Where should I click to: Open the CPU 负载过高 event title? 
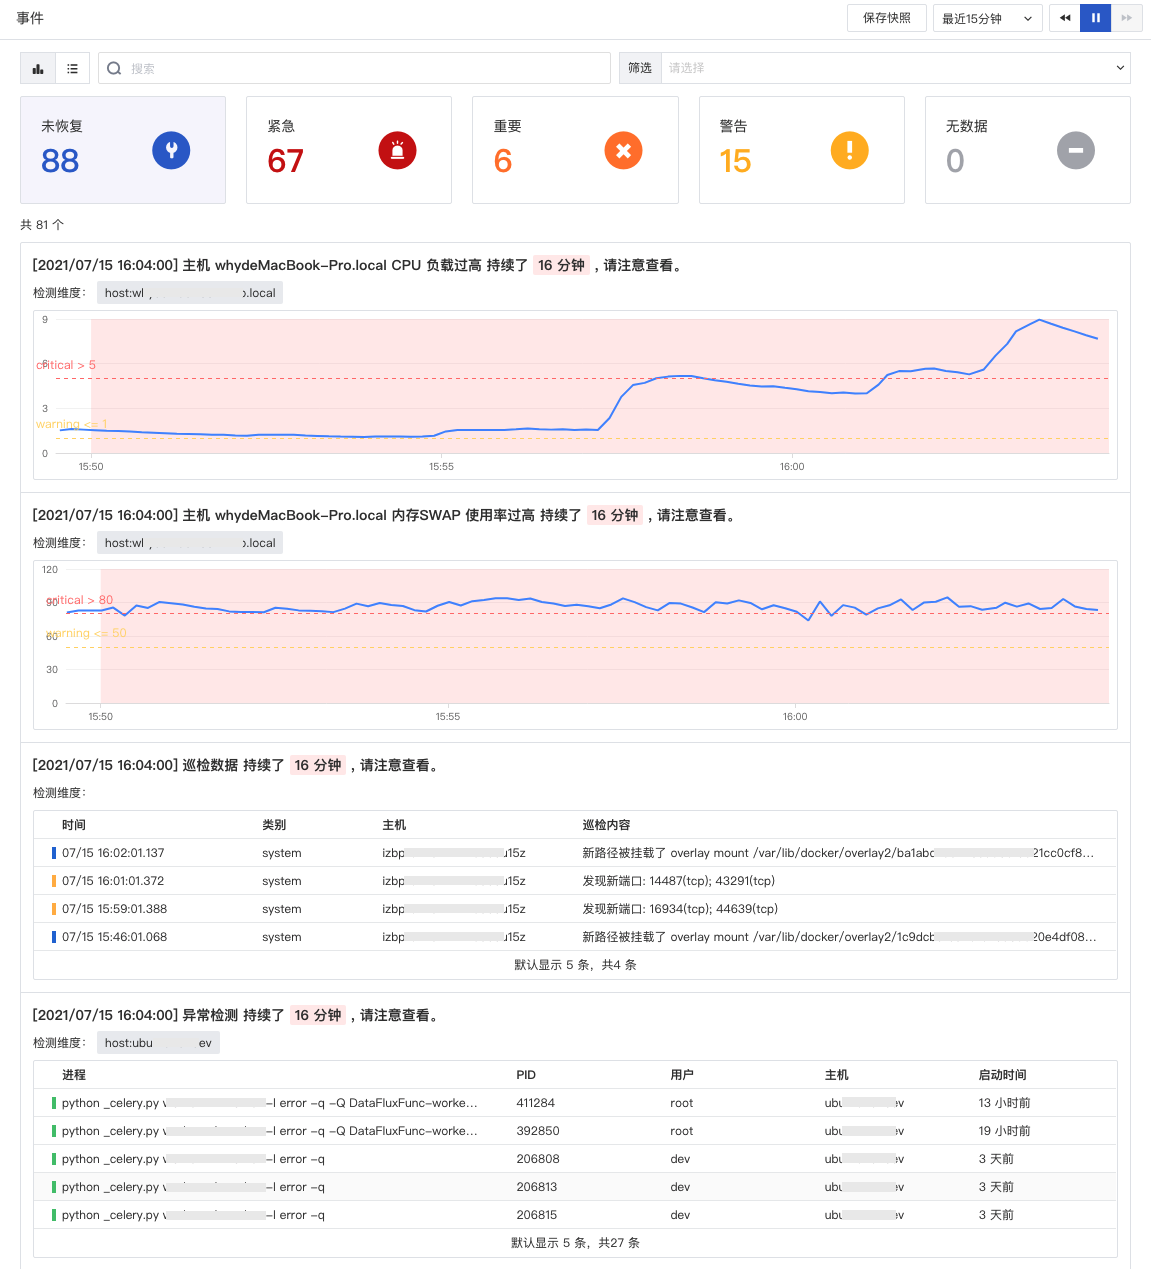click(358, 265)
